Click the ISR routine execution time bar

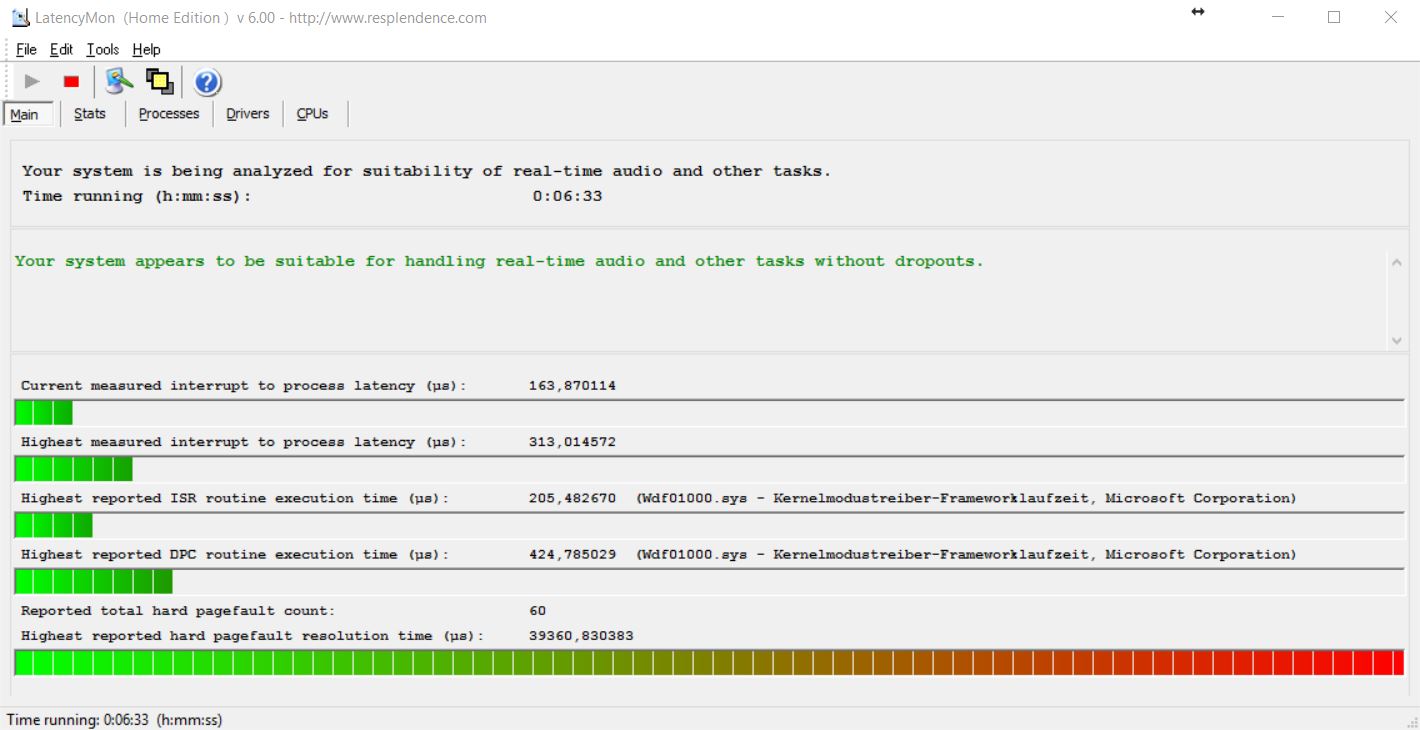coord(709,525)
